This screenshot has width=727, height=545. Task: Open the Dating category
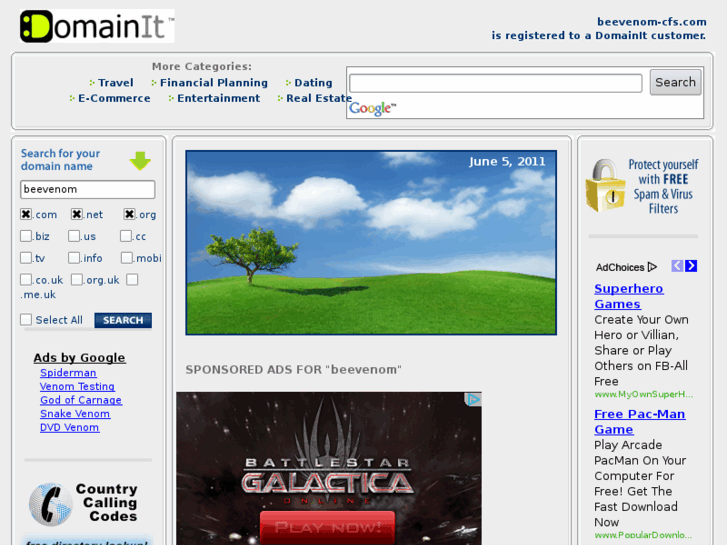pos(313,83)
